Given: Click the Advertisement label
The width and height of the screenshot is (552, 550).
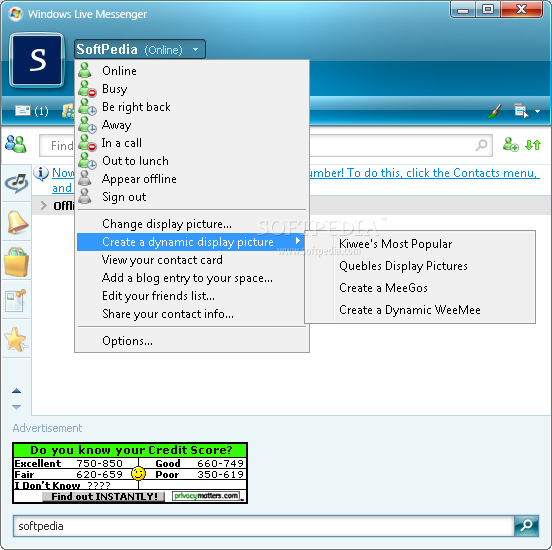Looking at the screenshot, I should coord(47,428).
